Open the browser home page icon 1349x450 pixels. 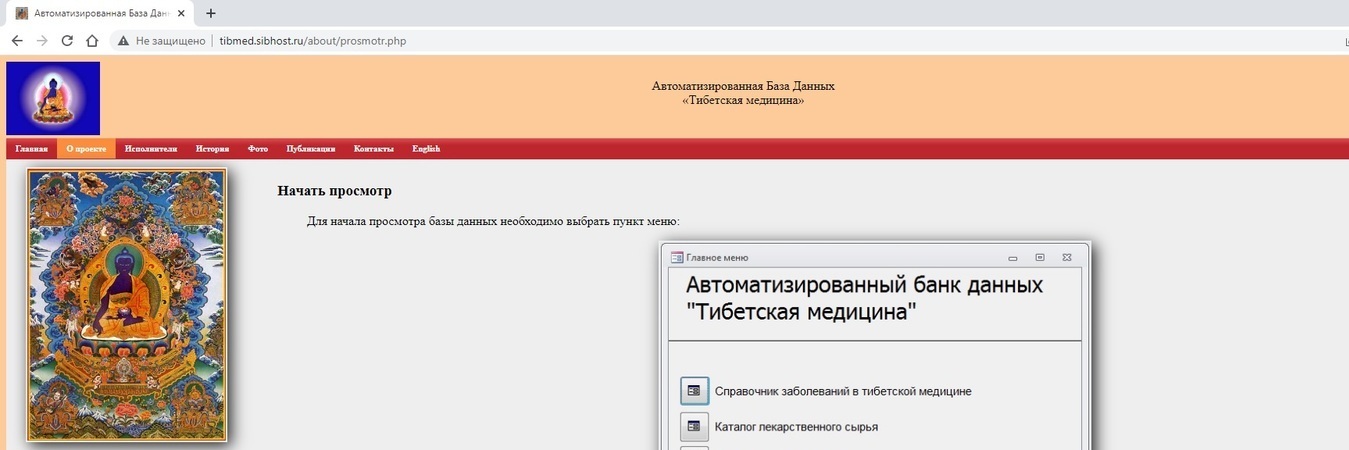[92, 41]
